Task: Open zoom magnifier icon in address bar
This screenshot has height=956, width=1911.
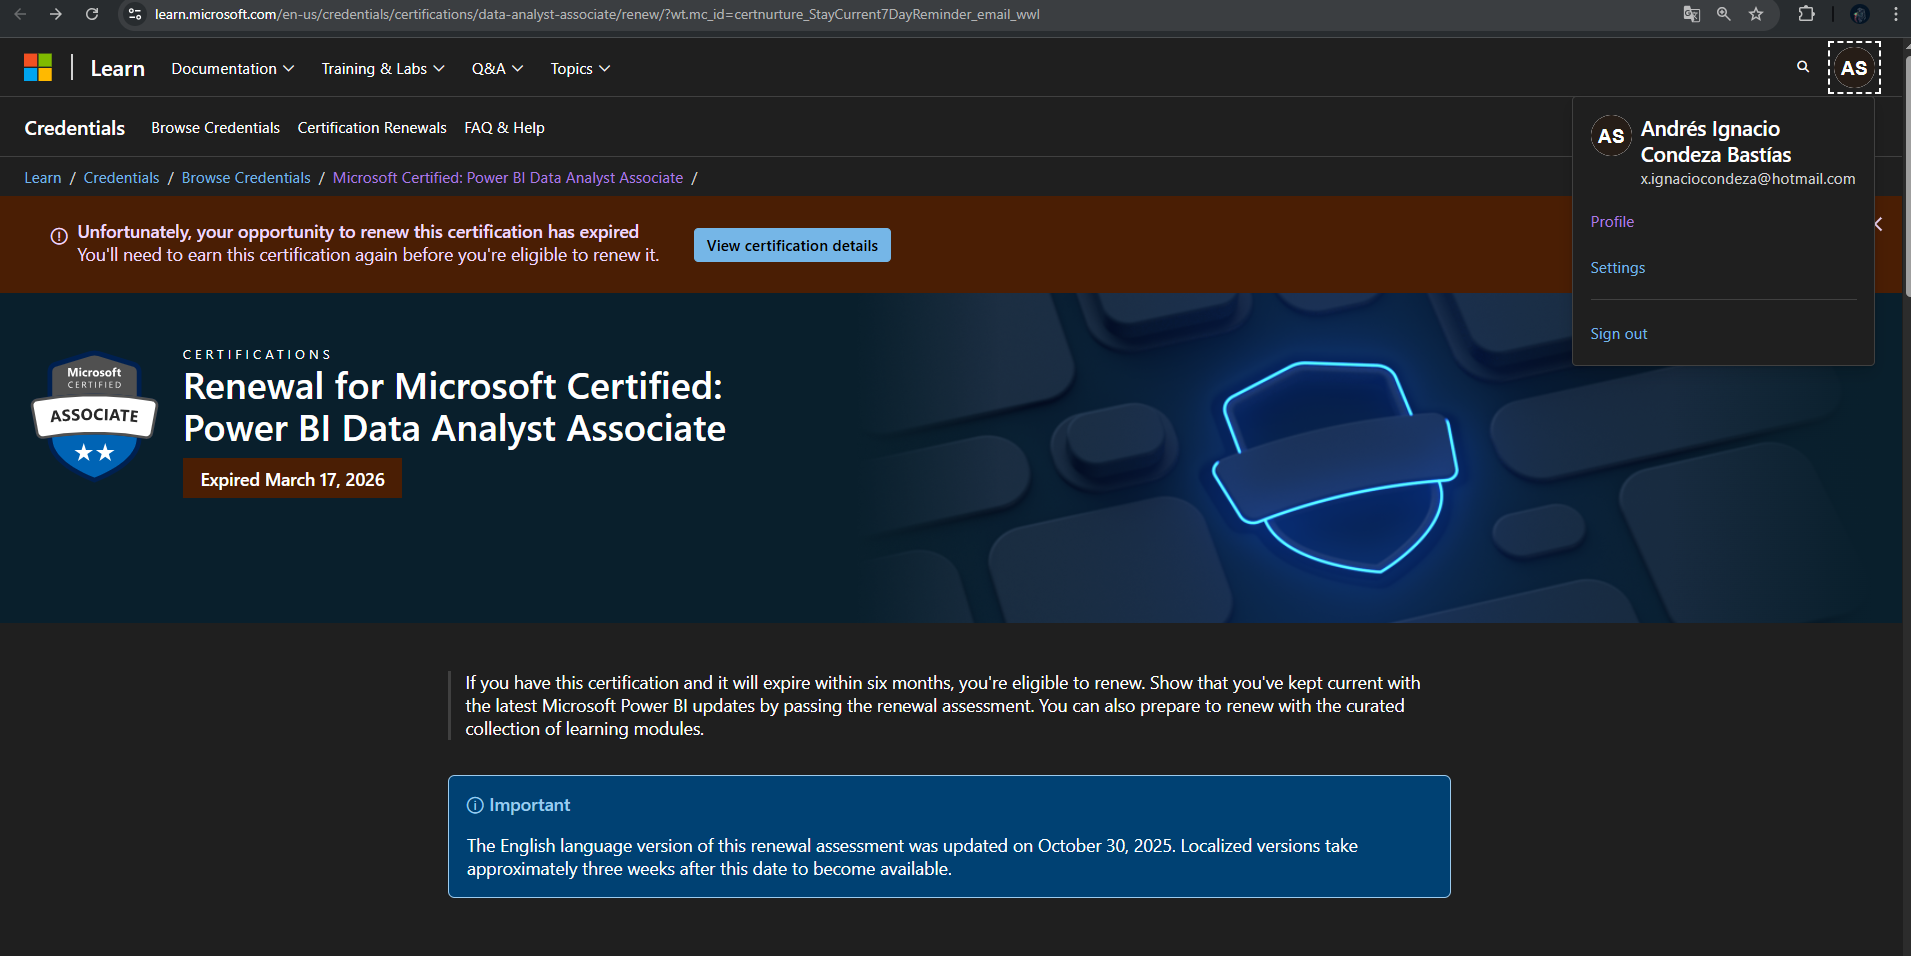Action: 1724,14
